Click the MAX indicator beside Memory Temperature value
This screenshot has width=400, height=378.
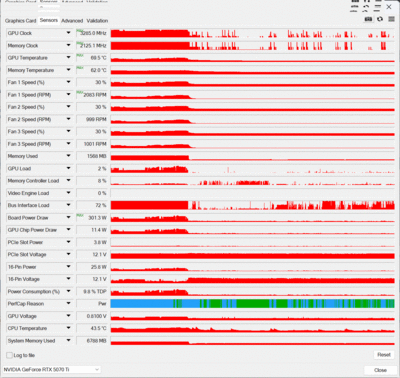(80, 67)
